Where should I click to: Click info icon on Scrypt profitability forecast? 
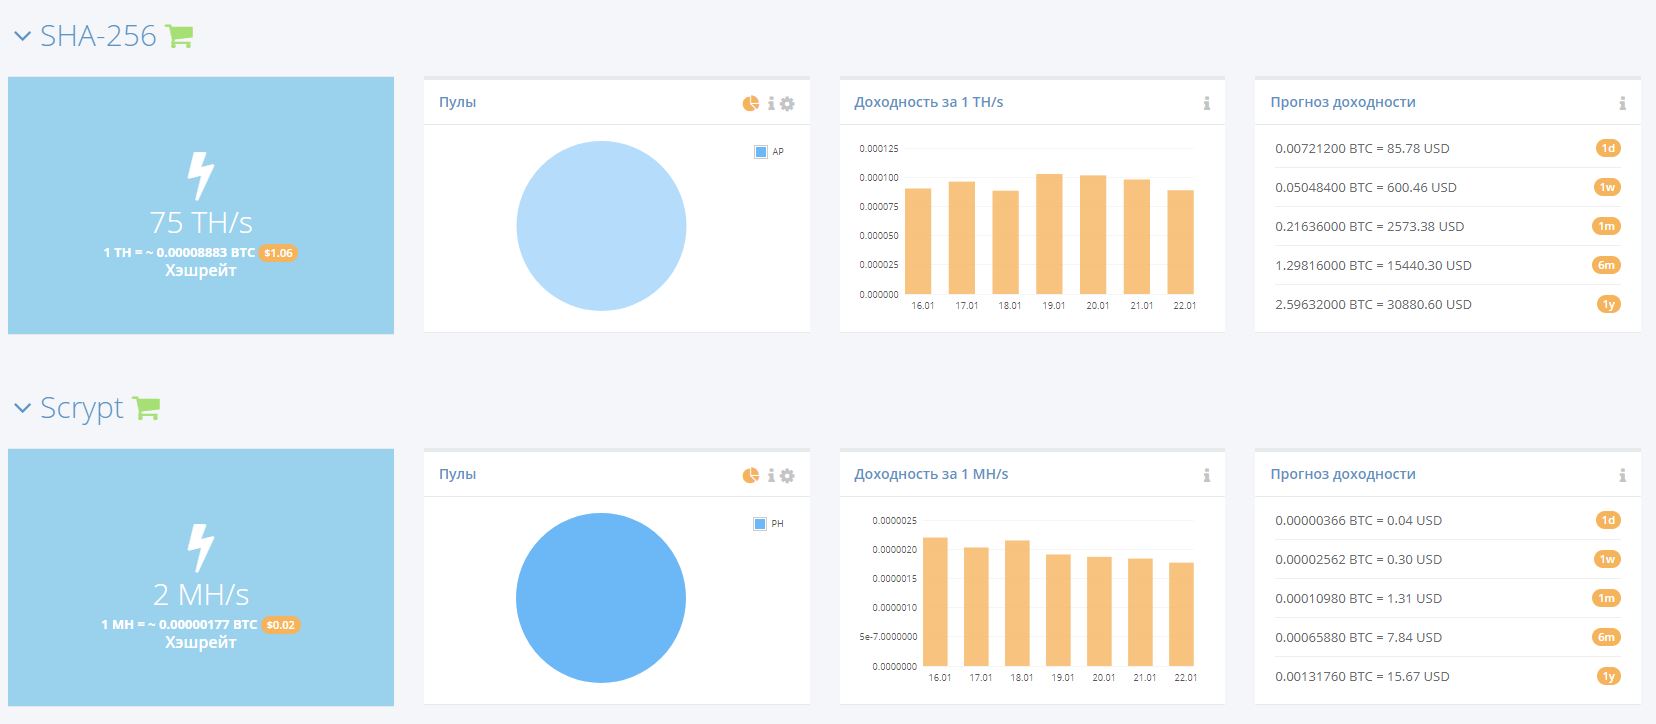pos(1622,475)
